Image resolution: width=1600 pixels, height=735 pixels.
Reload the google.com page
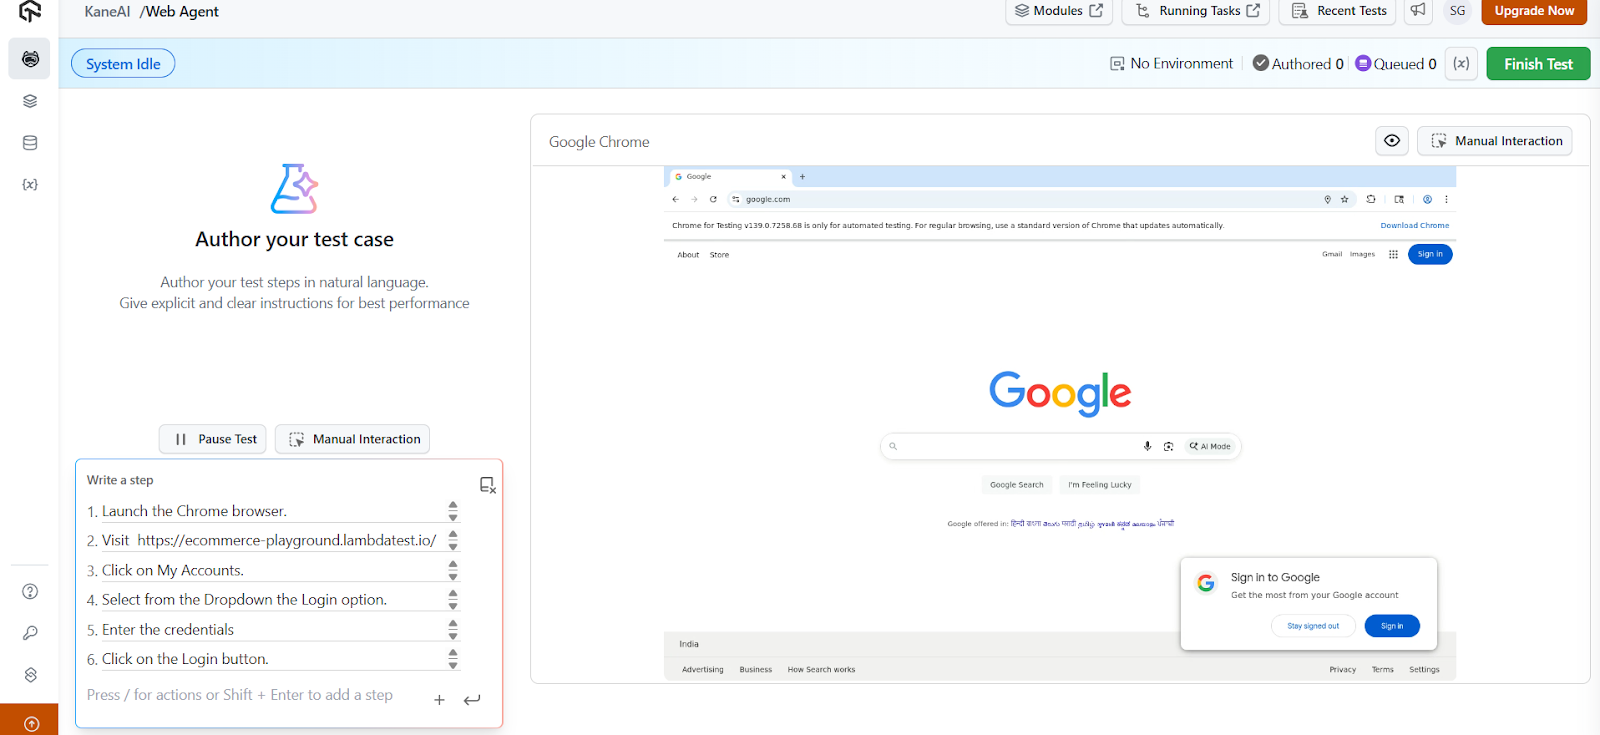coord(713,199)
